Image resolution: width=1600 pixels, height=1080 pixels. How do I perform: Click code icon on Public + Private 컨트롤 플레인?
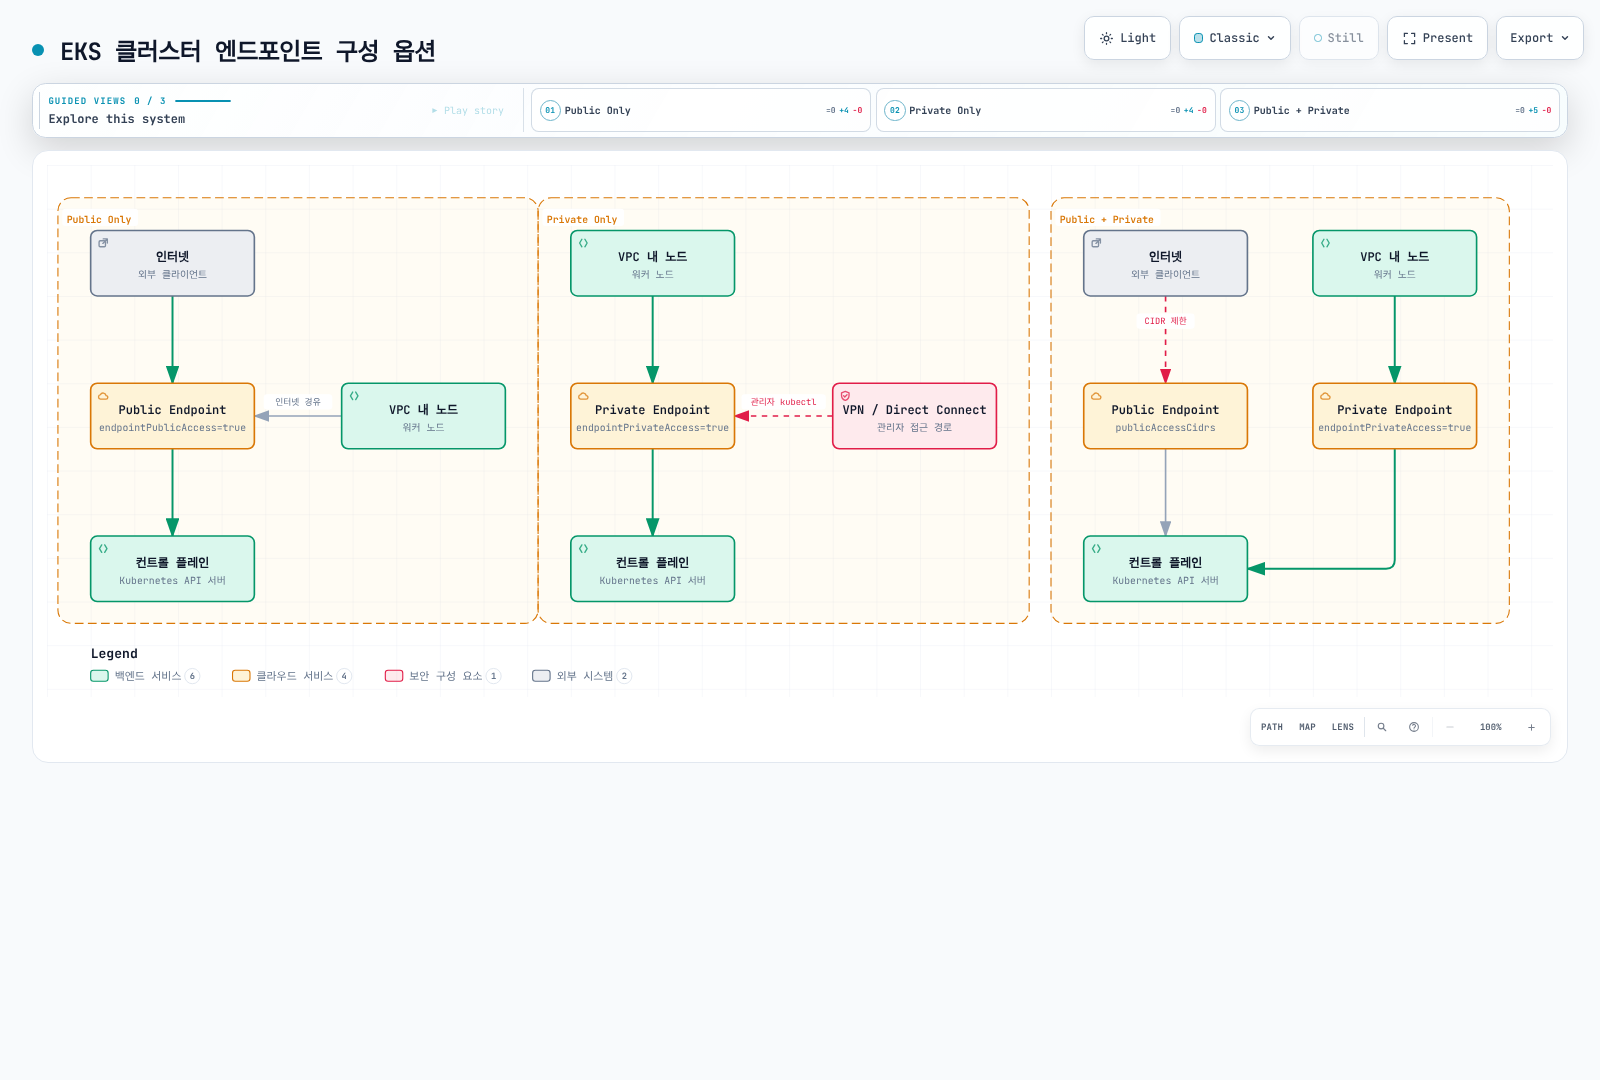coord(1096,549)
